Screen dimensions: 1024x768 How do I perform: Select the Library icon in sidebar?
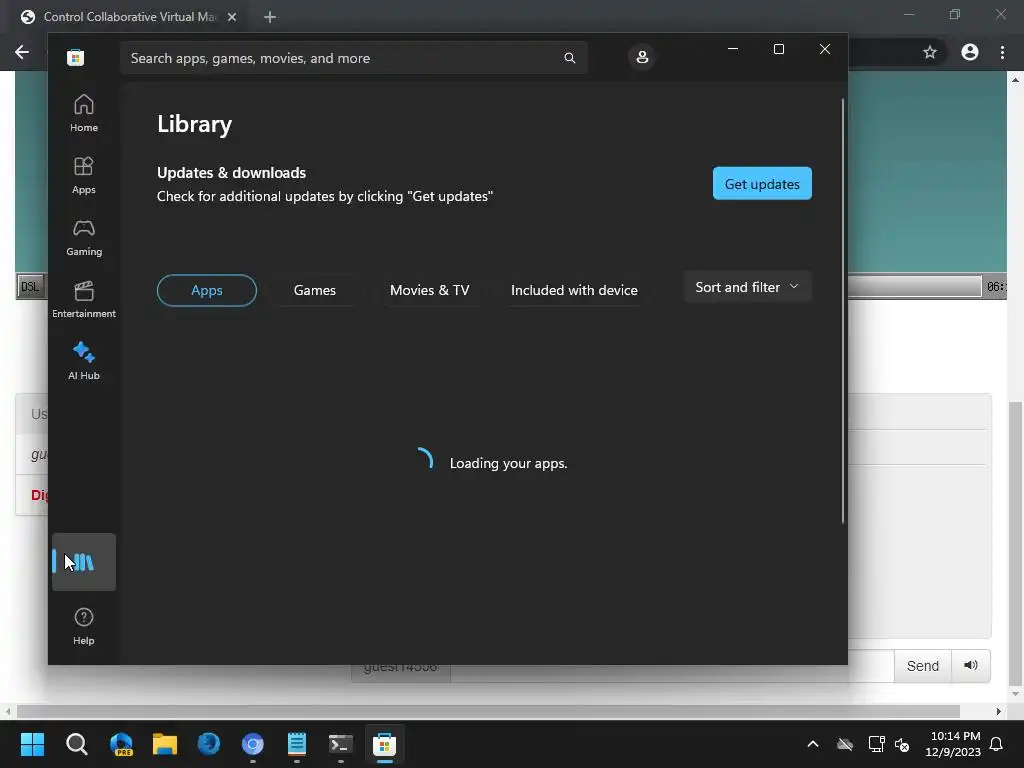coord(84,562)
